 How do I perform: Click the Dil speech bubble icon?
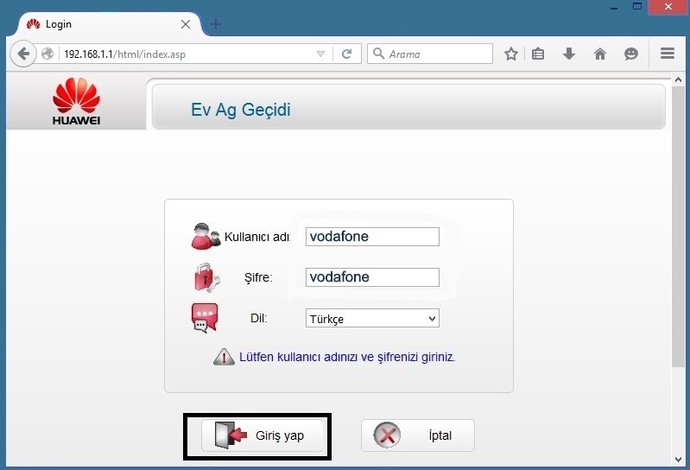point(205,318)
